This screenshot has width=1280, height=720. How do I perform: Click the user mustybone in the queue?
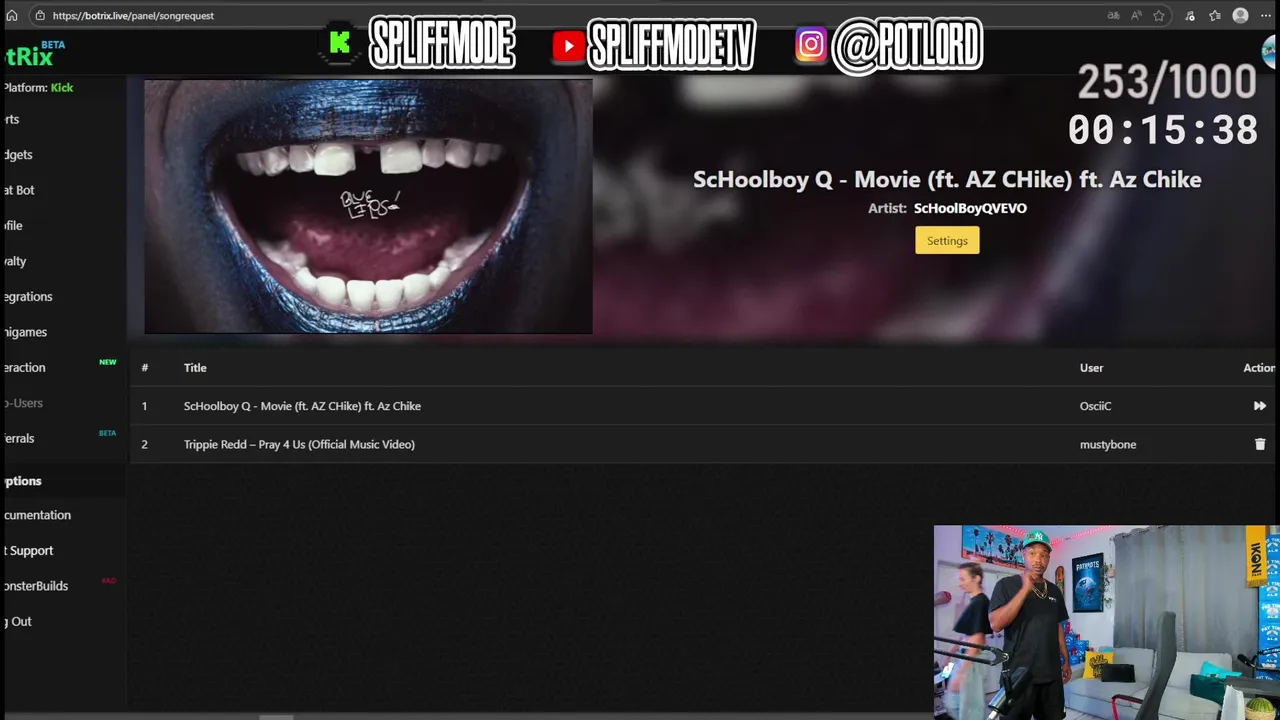point(1108,444)
